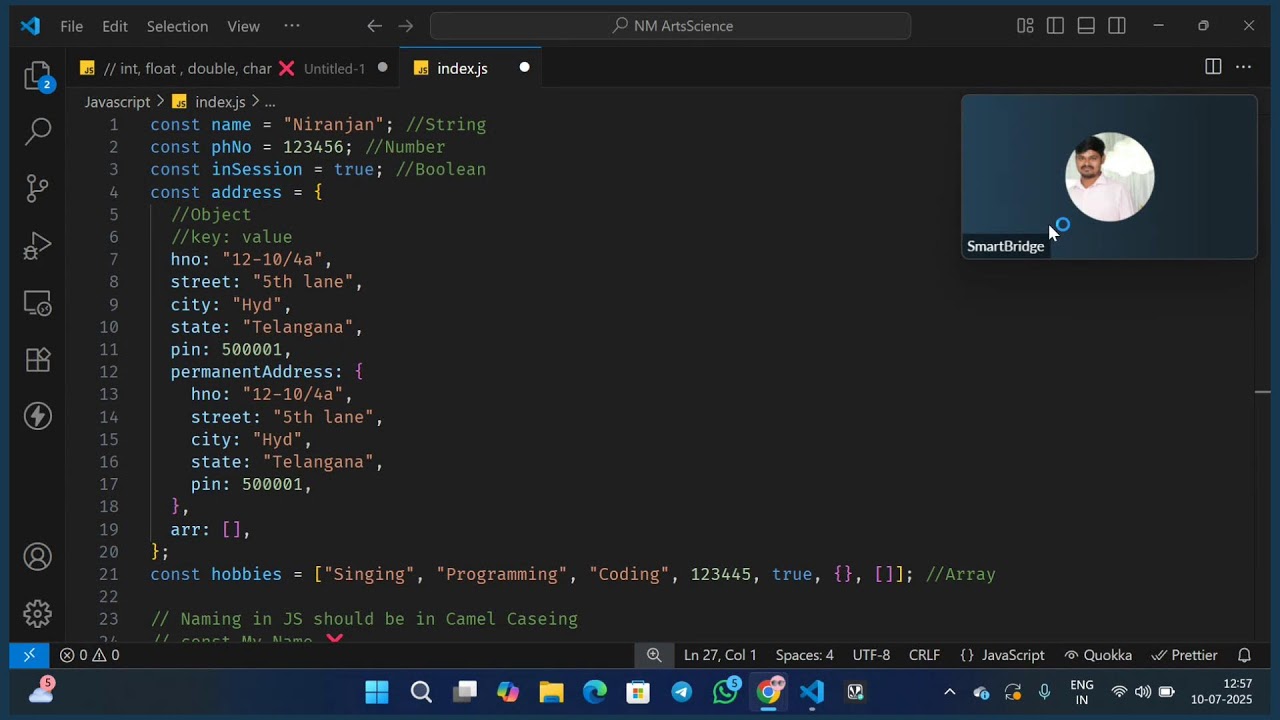Open Microsoft Store from taskbar
1280x720 pixels.
638,692
